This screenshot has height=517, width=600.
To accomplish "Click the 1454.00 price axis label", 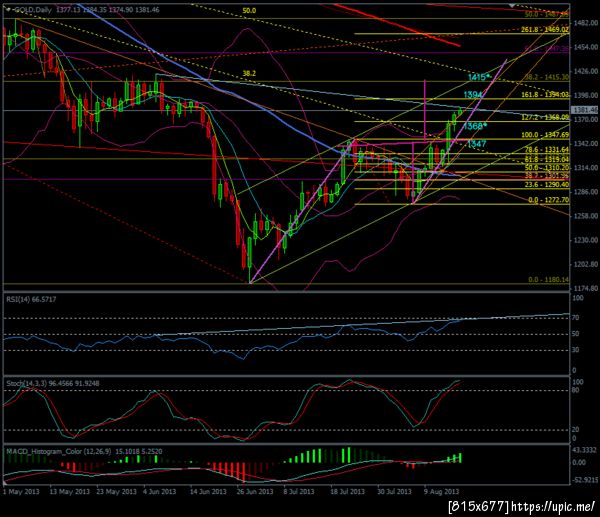I will click(585, 47).
